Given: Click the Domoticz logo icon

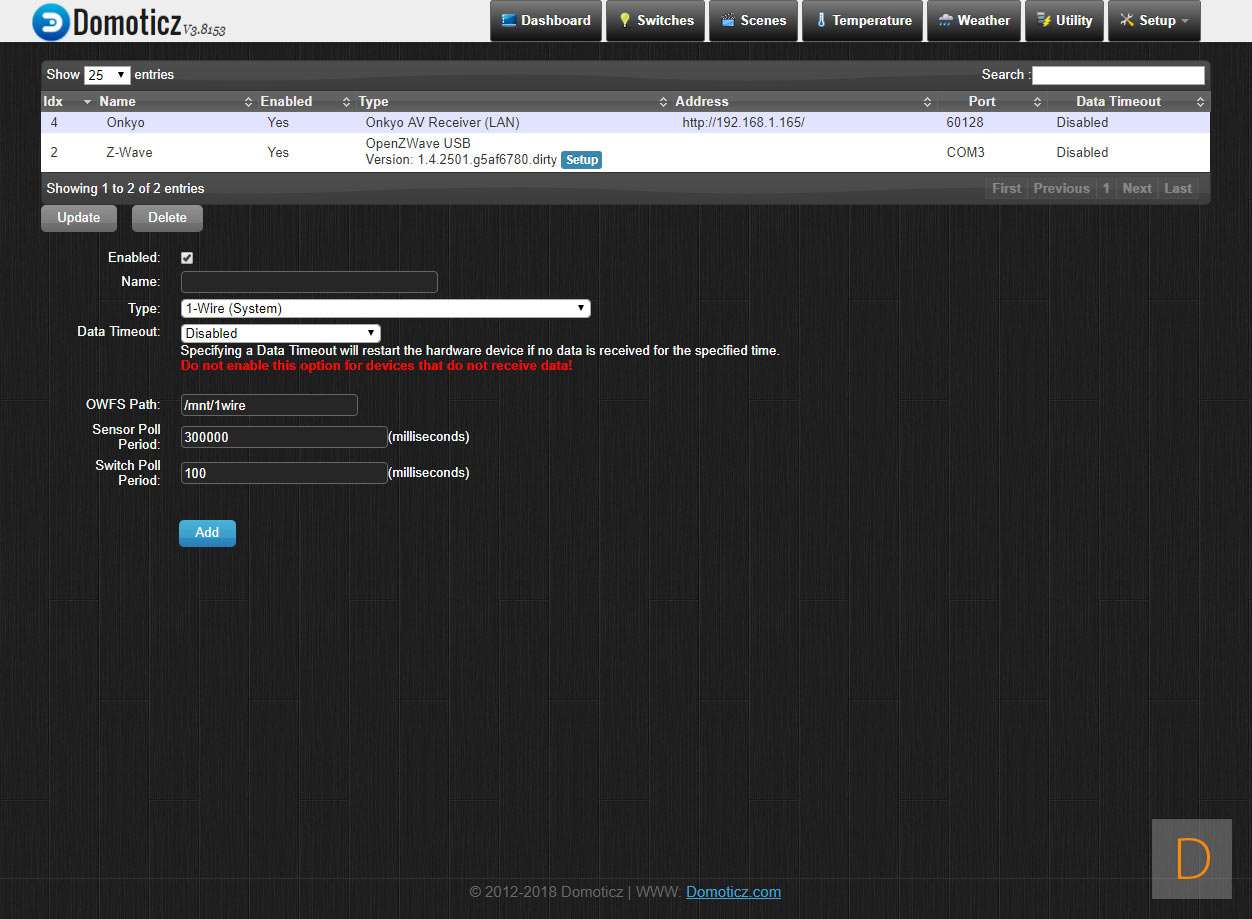Looking at the screenshot, I should [x=51, y=22].
